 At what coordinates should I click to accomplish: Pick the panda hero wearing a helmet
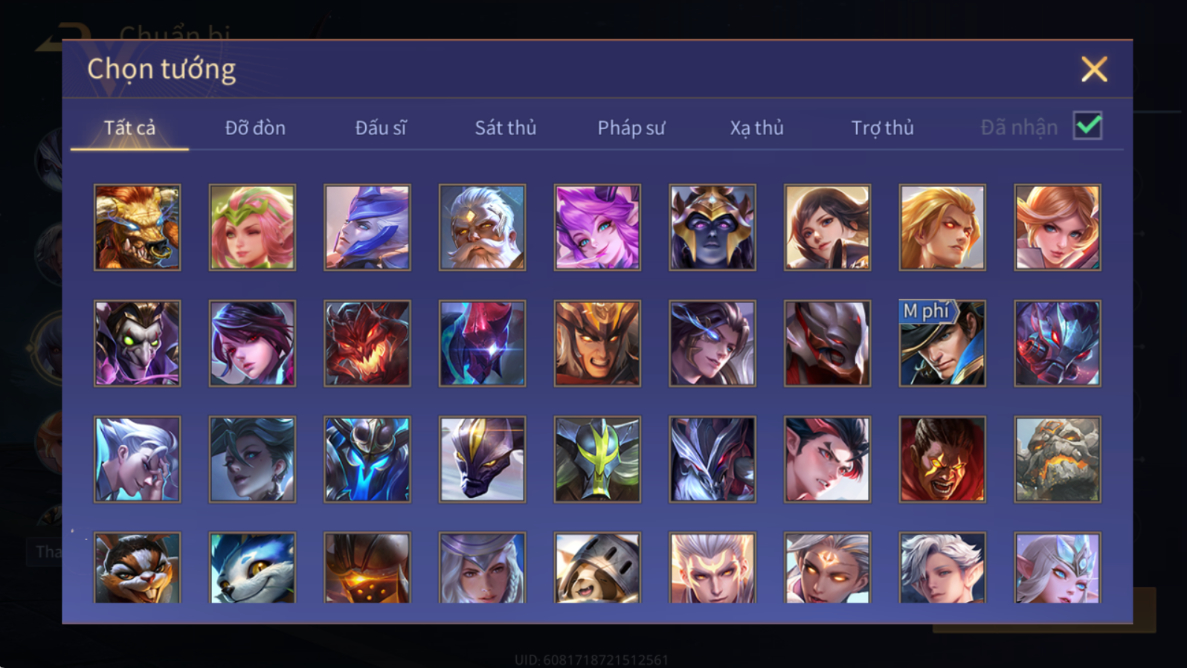[x=597, y=567]
